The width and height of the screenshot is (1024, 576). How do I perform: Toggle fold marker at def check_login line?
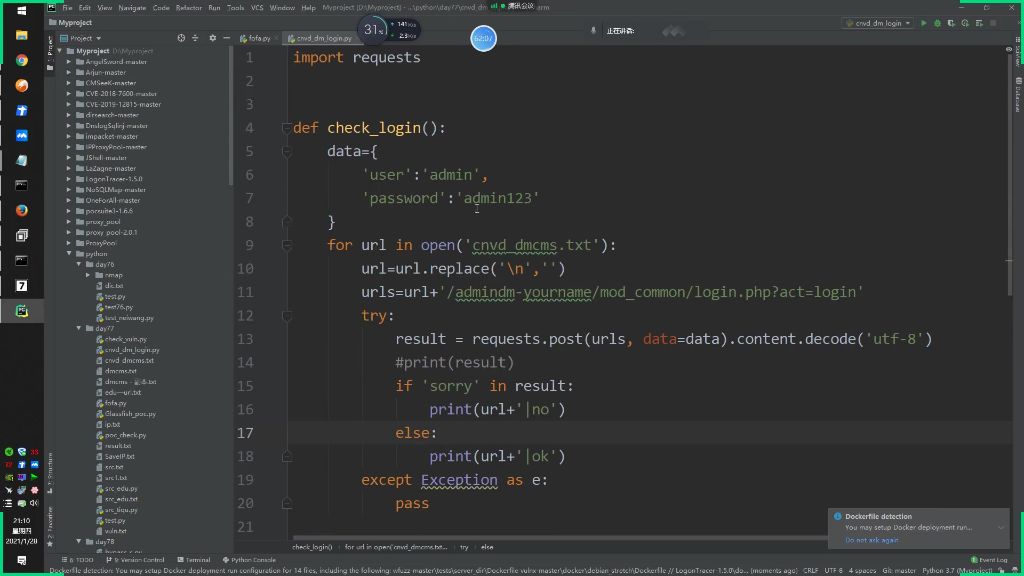coord(287,128)
